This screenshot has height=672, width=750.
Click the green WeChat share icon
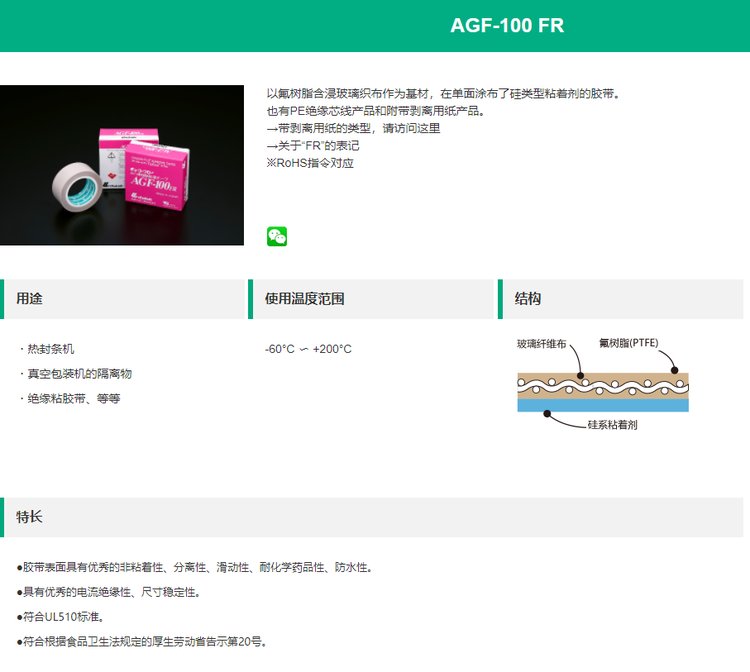pos(277,236)
